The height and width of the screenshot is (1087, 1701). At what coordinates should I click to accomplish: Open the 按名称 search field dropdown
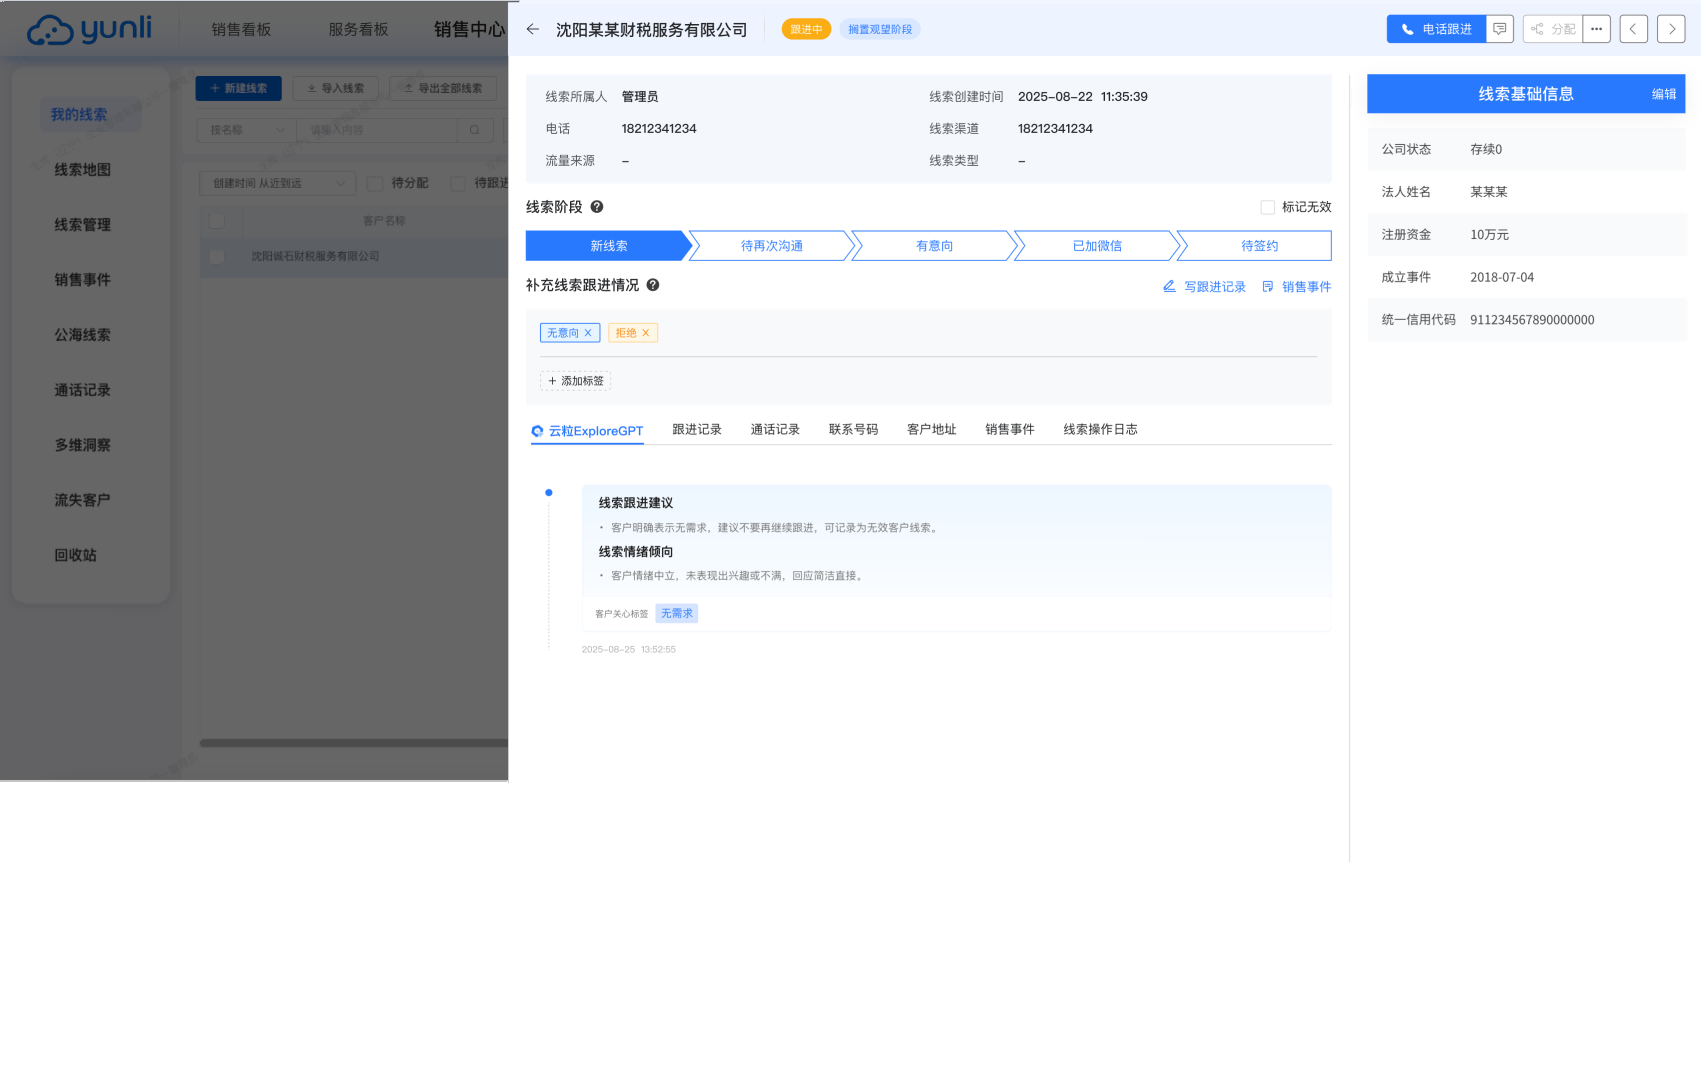click(243, 130)
